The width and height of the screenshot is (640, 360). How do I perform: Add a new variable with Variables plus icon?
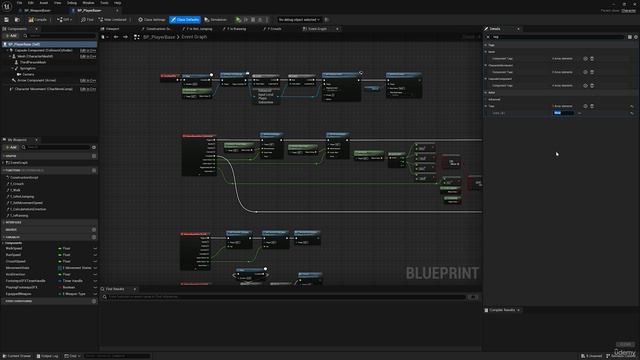[x=94, y=237]
